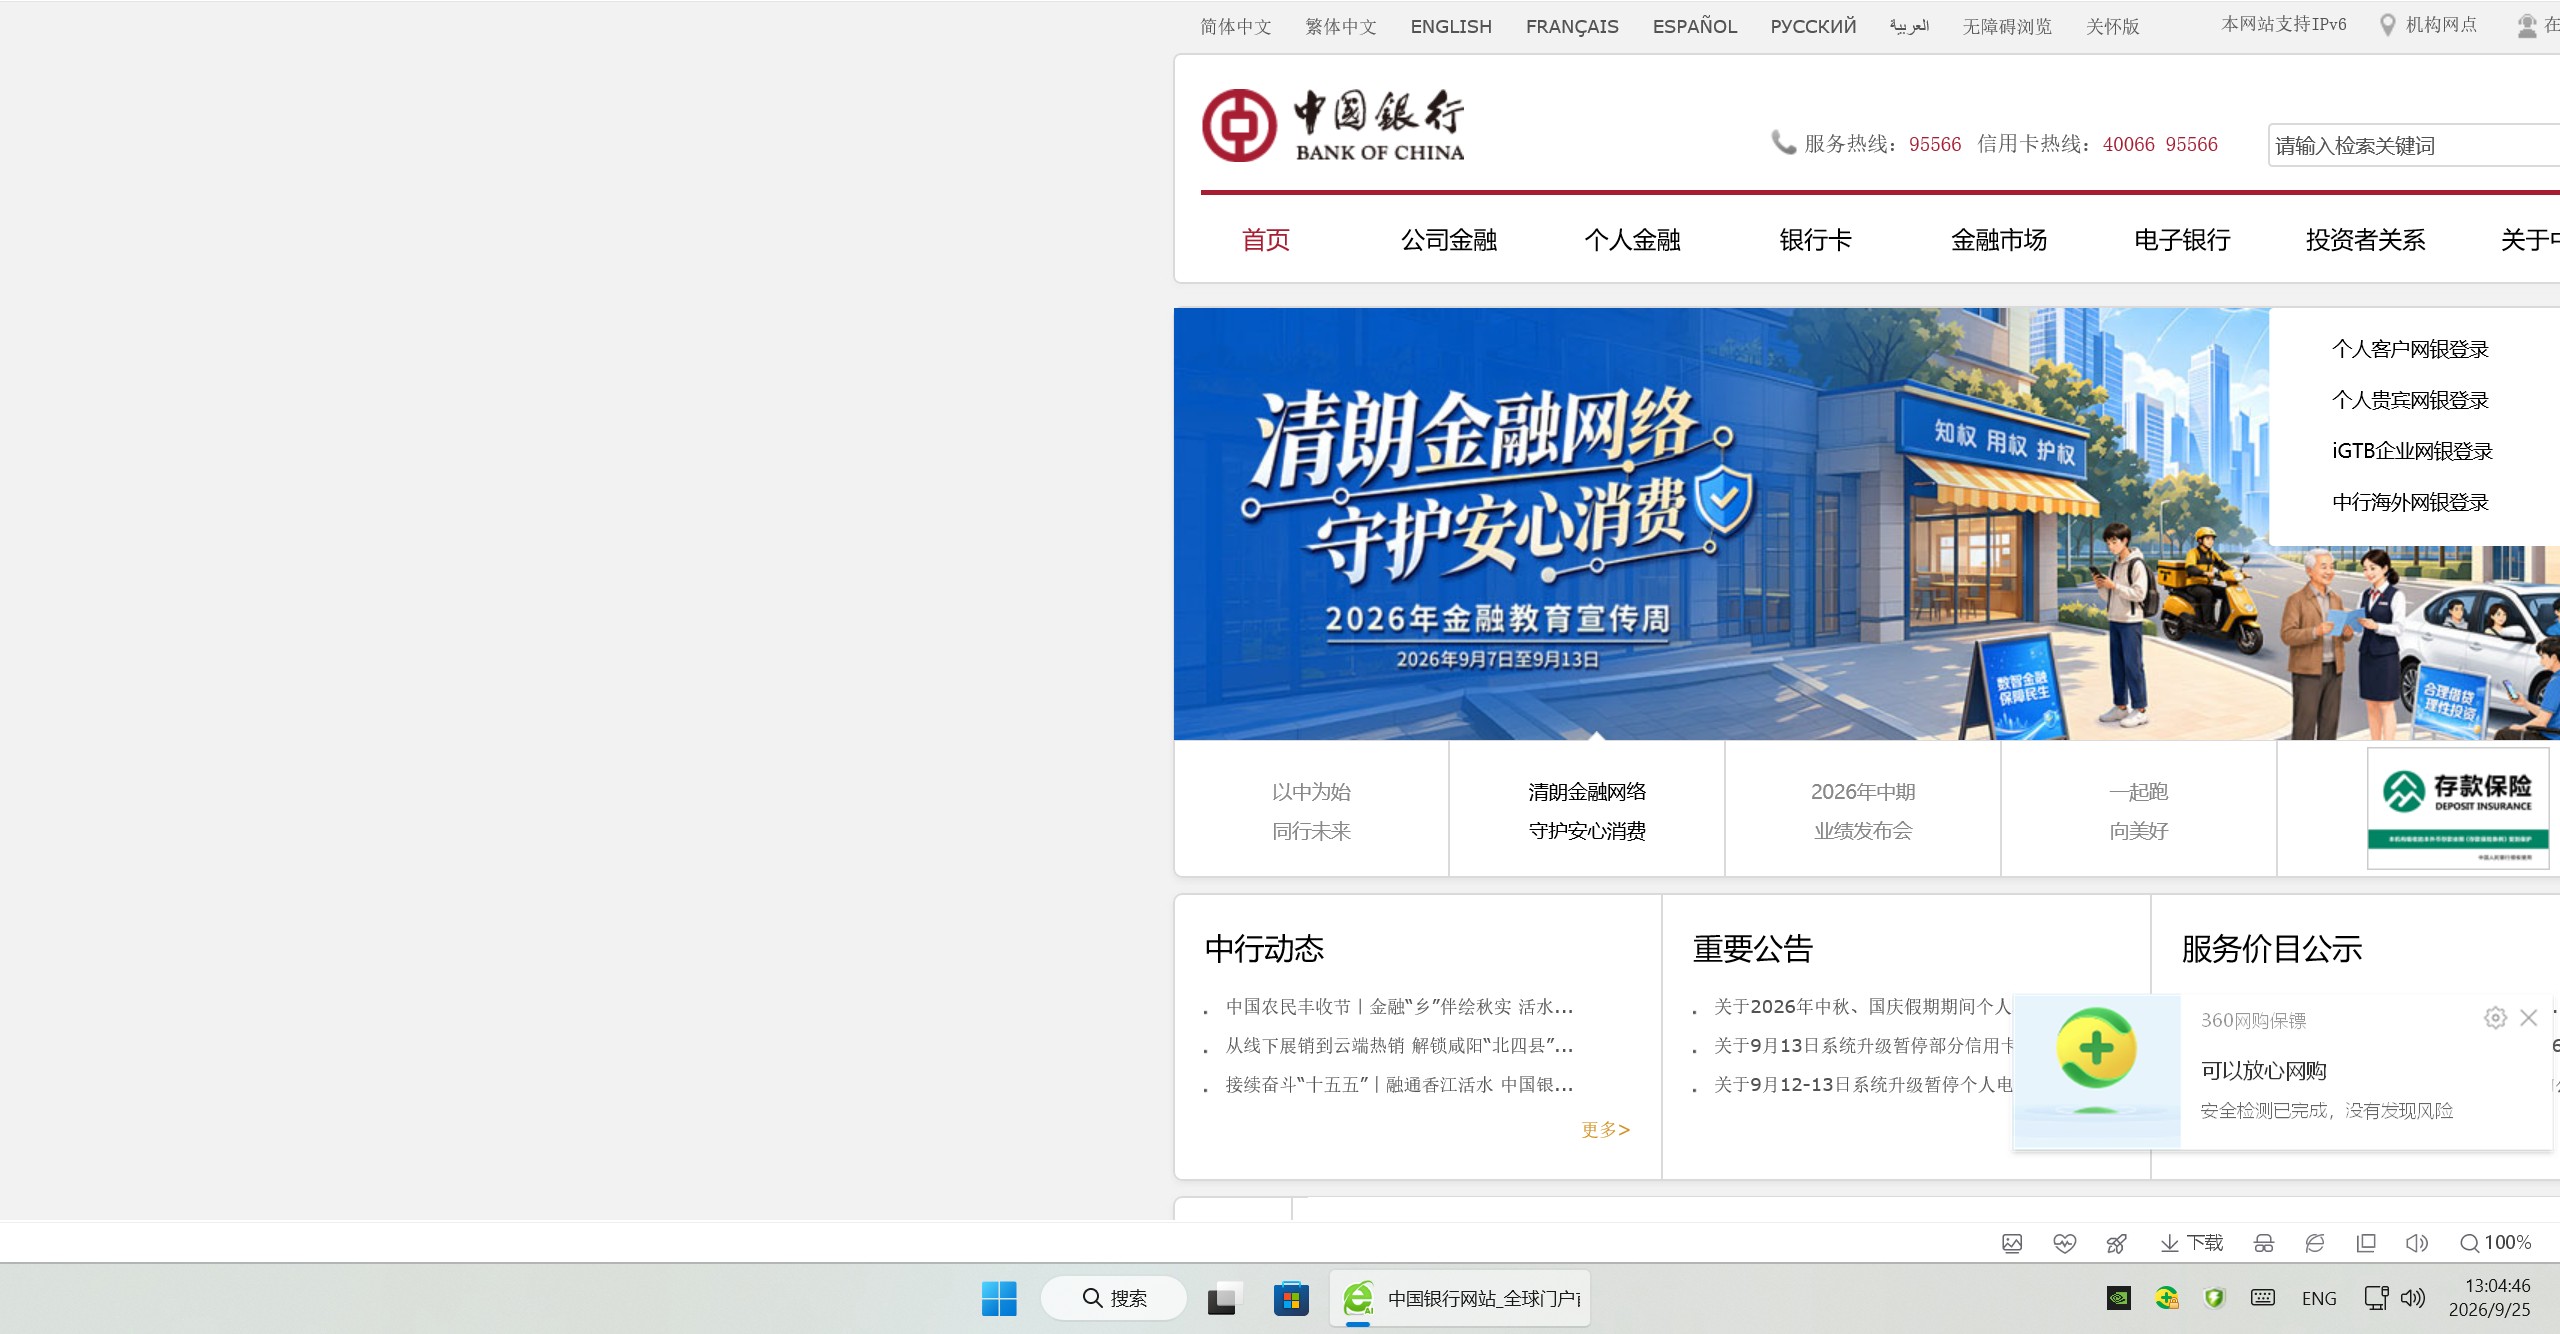Open the 金融市场 navigation menu
This screenshot has width=2560, height=1334.
[x=1999, y=240]
